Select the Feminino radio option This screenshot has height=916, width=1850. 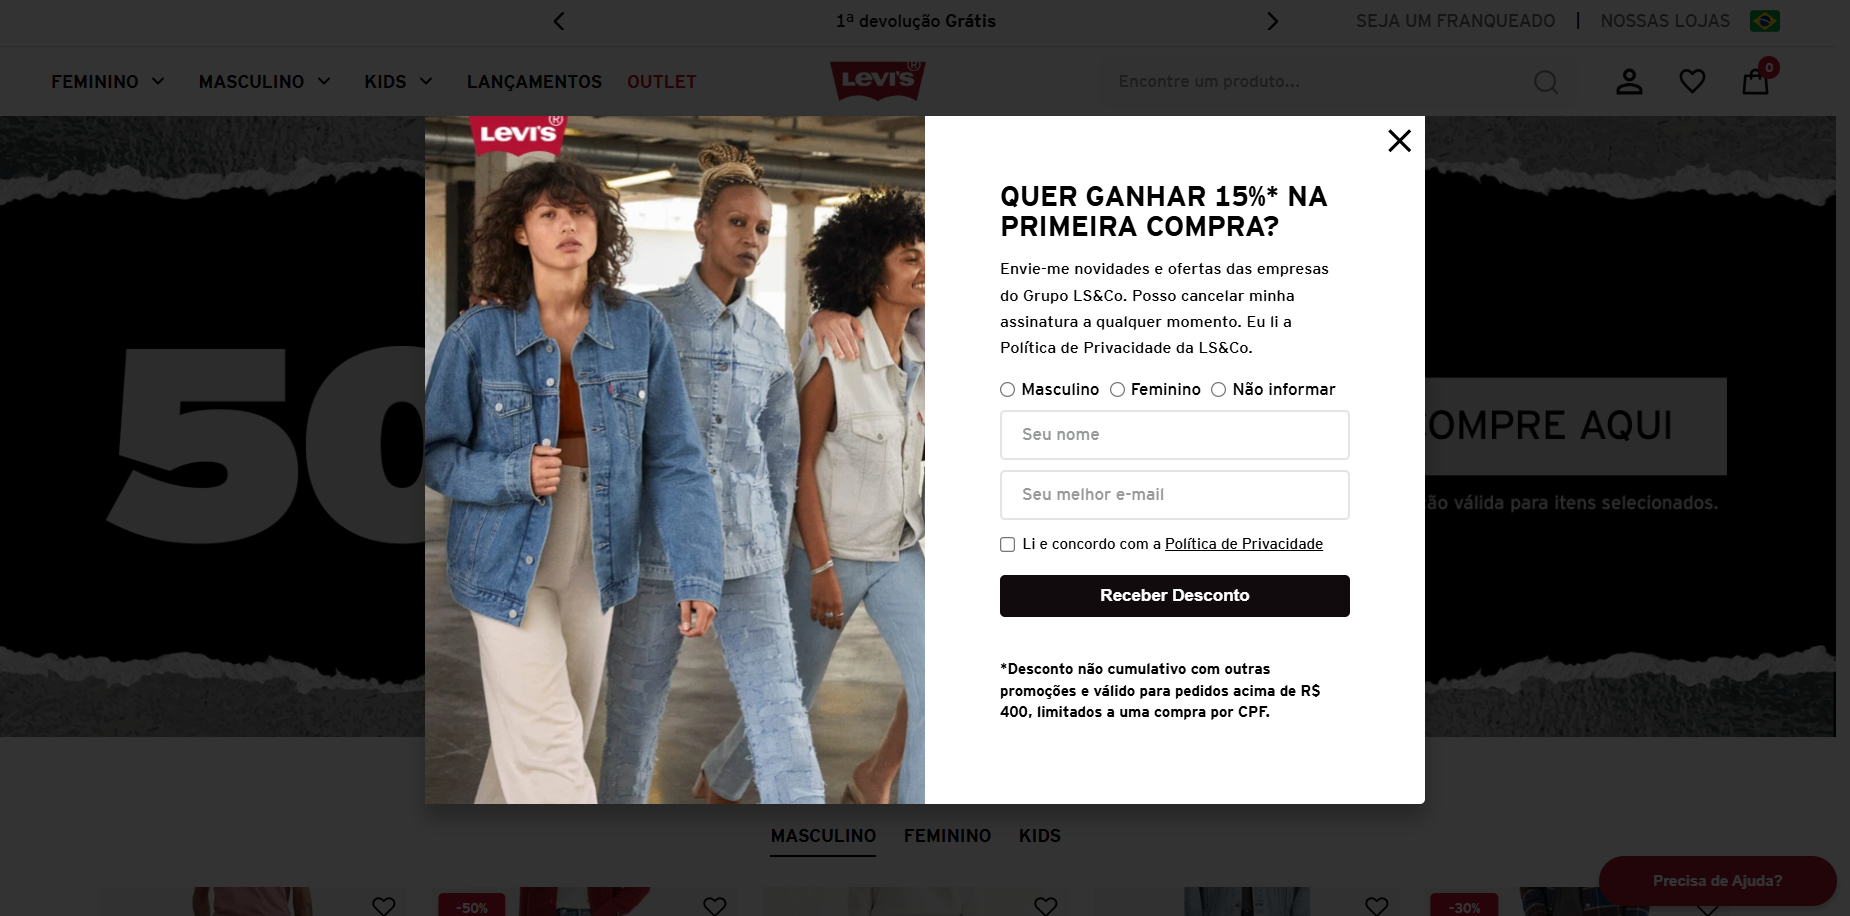pos(1117,390)
